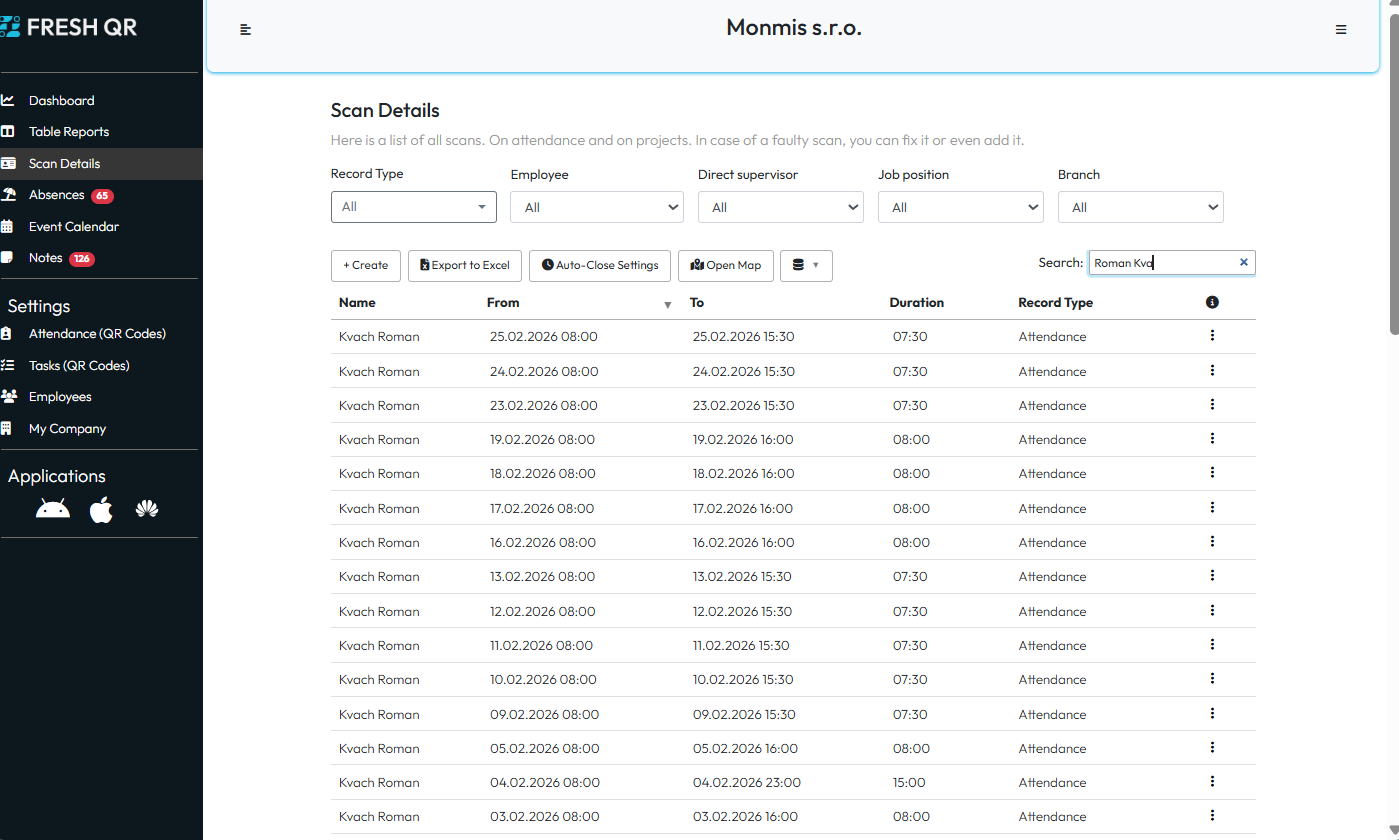Viewport: 1399px width, 840px height.
Task: Collapse sidebar using top-left menu icon
Action: pyautogui.click(x=246, y=30)
